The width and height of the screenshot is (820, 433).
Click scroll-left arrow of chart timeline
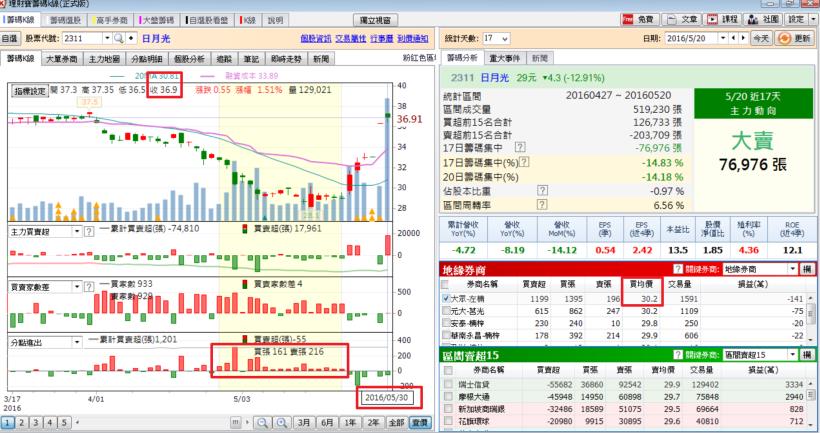tap(77, 422)
